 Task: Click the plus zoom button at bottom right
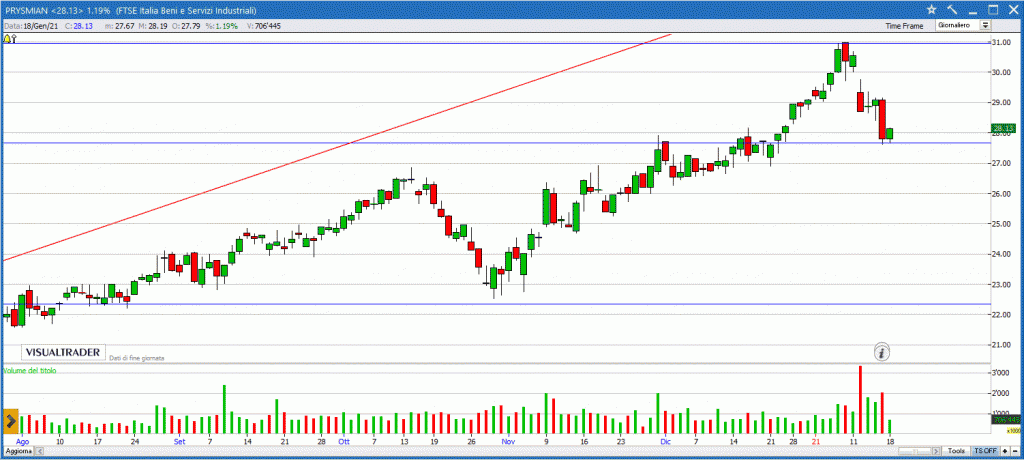point(1004,451)
